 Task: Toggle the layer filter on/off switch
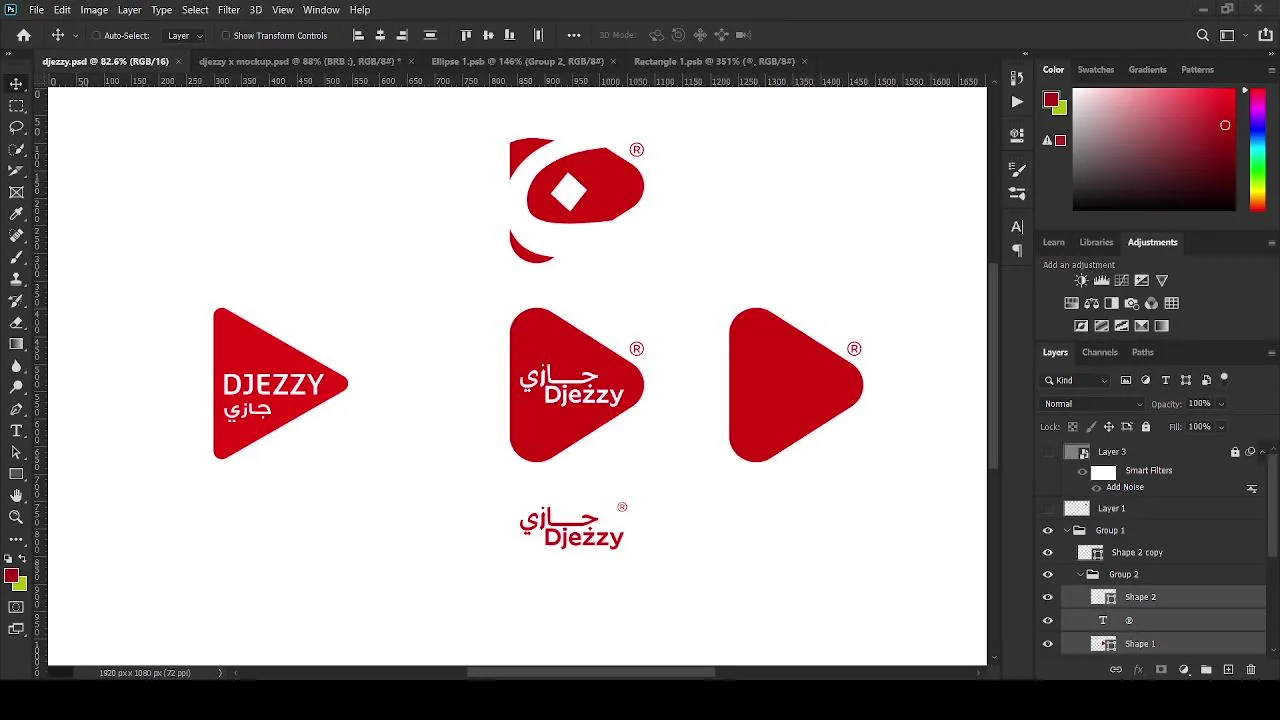[1224, 379]
